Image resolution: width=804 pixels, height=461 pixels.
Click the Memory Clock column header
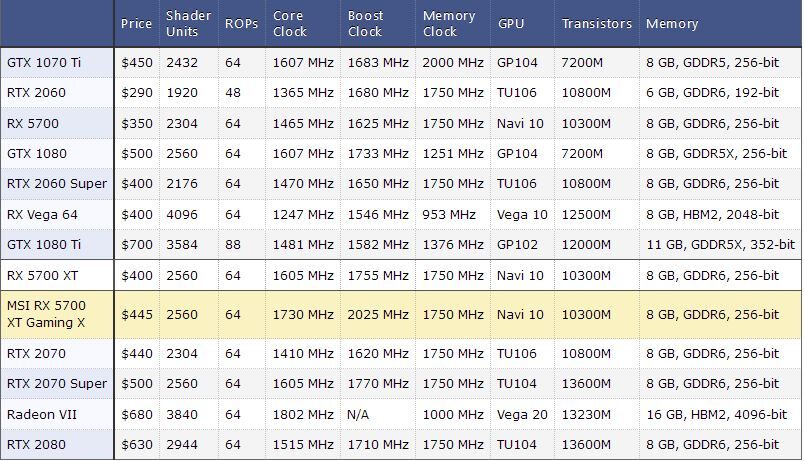click(x=449, y=24)
